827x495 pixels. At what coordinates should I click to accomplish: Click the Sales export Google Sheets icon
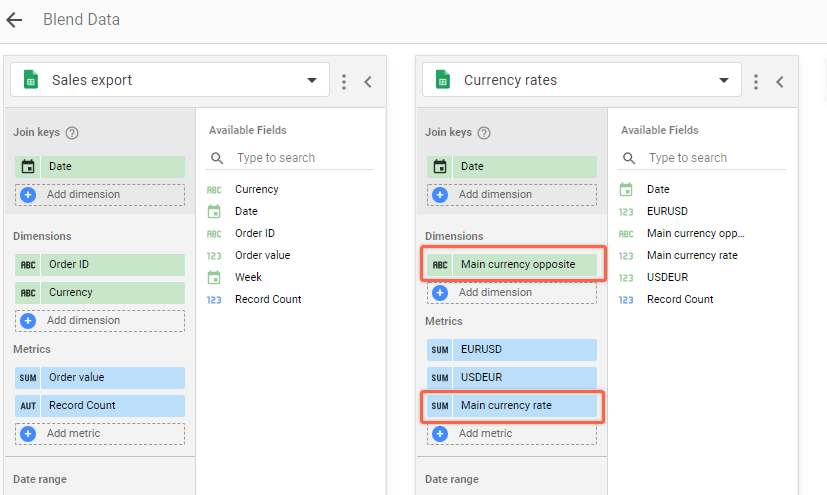click(x=31, y=80)
